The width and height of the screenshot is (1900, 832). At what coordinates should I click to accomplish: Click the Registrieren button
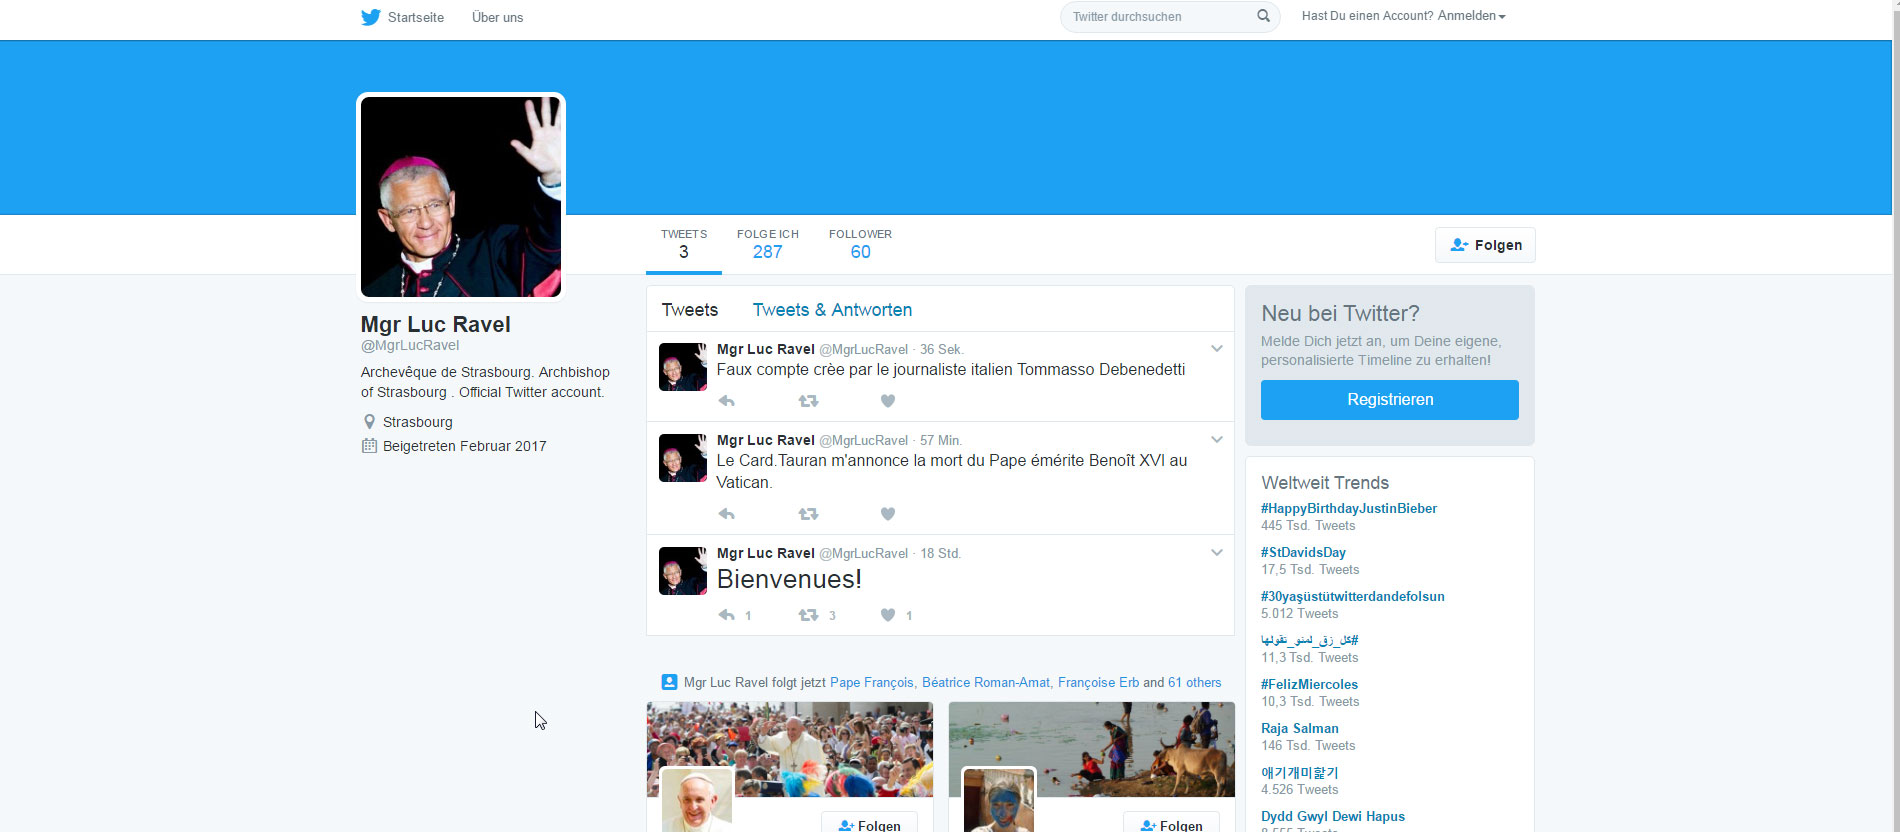pyautogui.click(x=1389, y=400)
